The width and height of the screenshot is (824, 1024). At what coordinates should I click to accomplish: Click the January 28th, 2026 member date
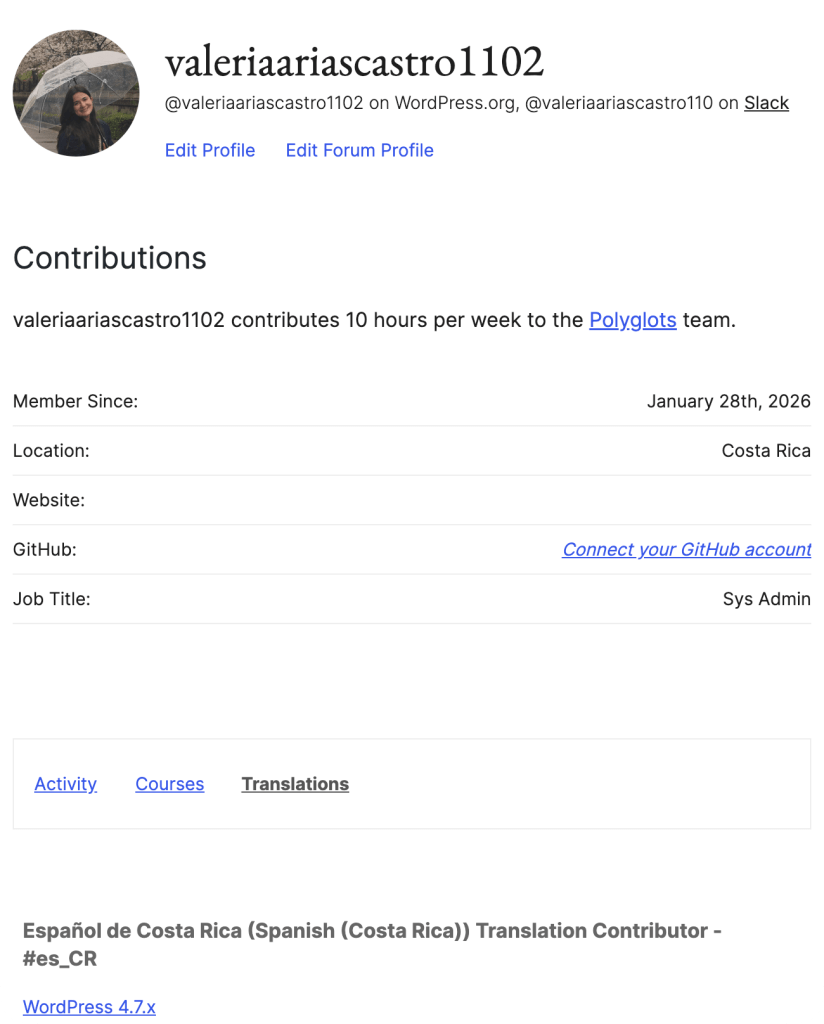coord(728,401)
